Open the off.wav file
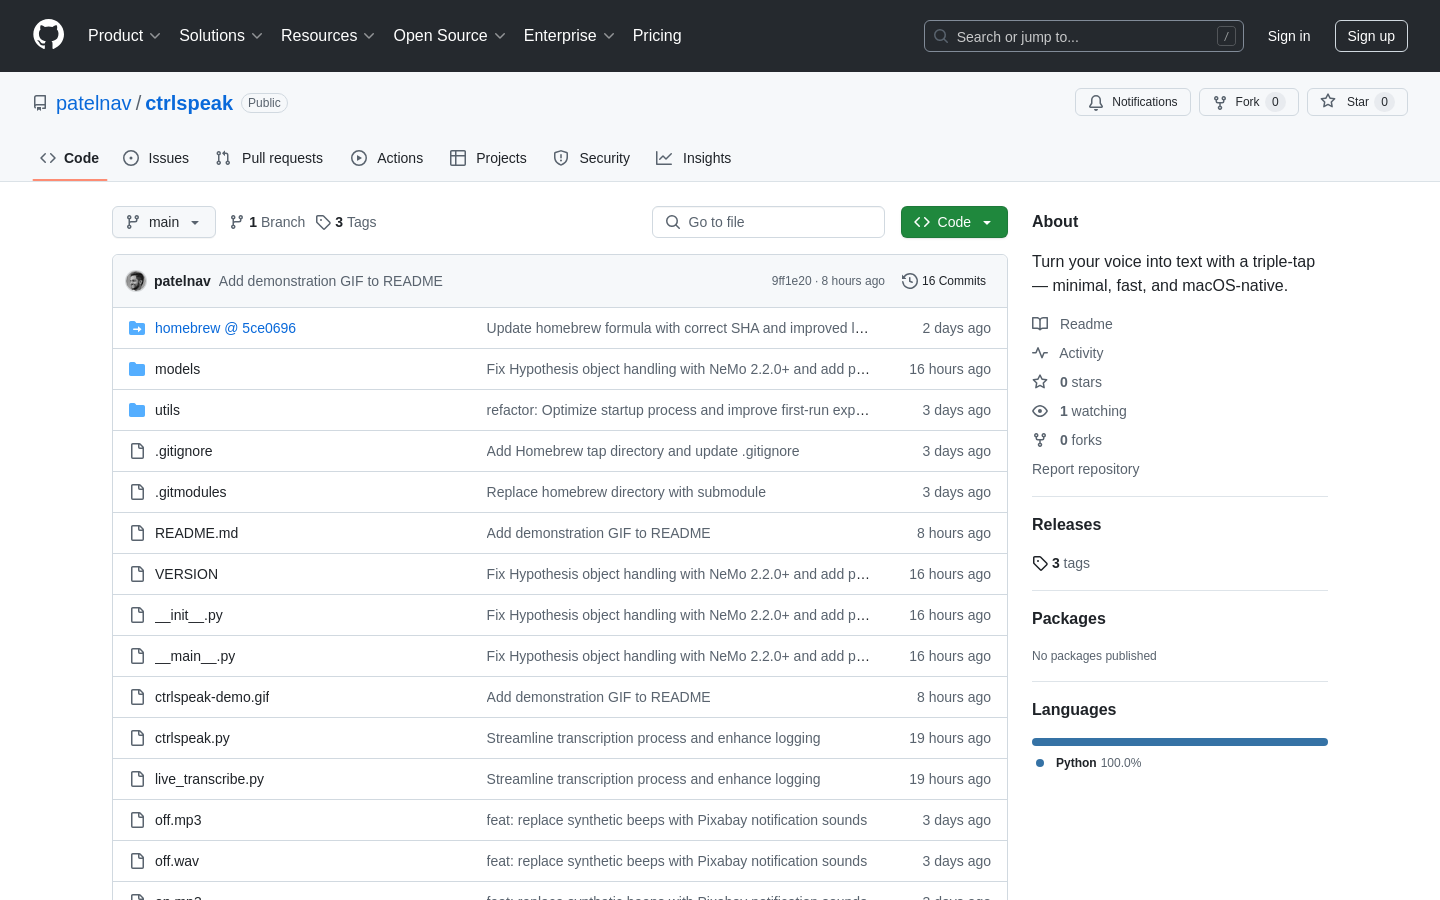 [x=177, y=861]
